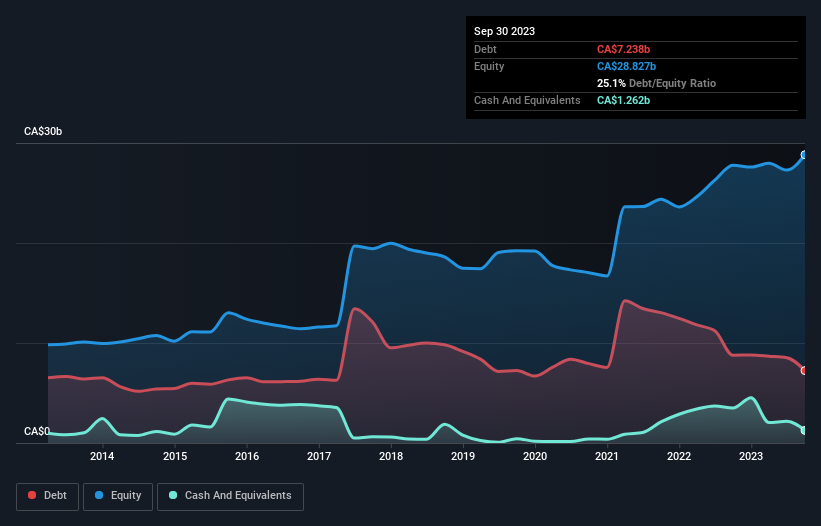Toggle Cash And Equivalents legend button

(230, 496)
